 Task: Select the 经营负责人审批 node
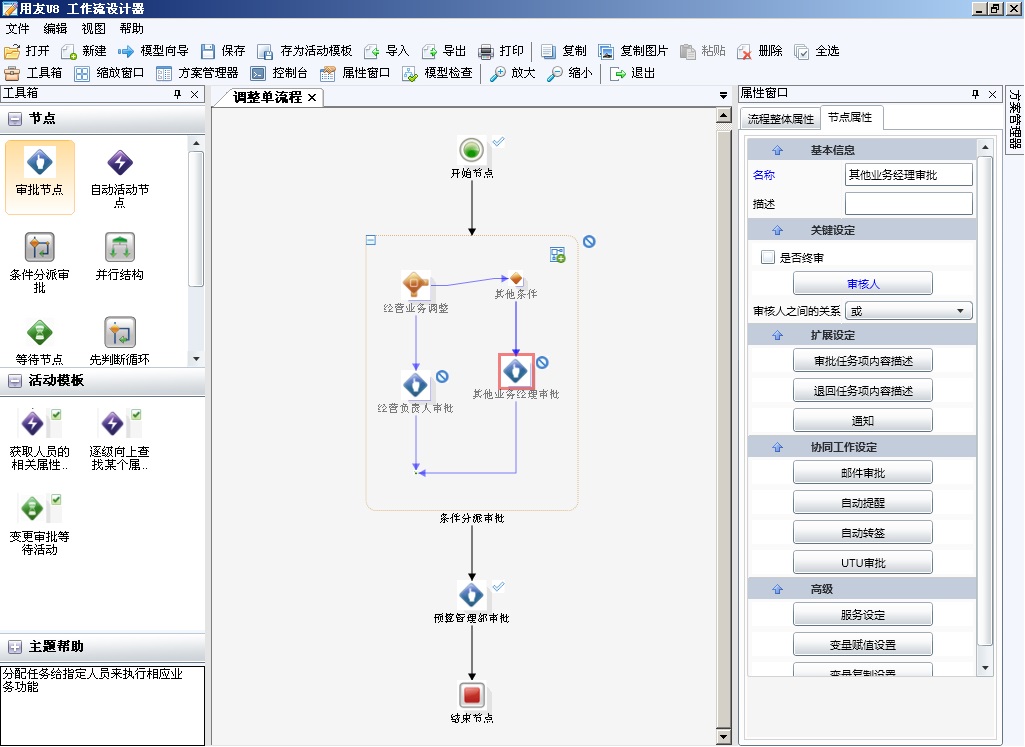click(415, 385)
